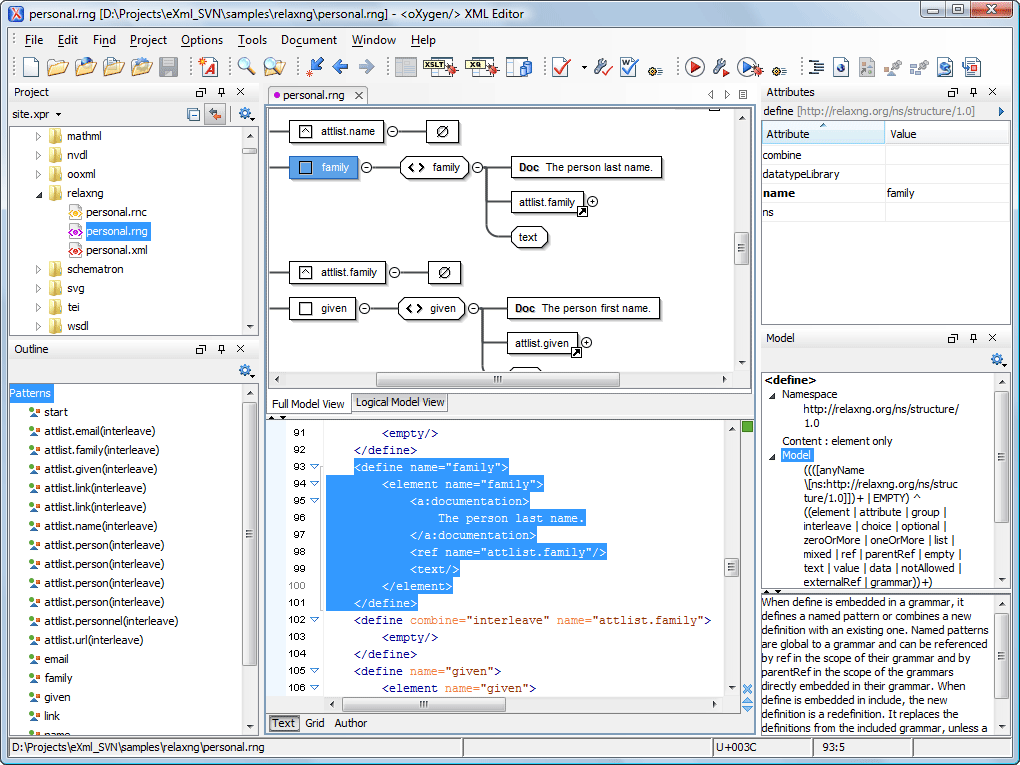Image resolution: width=1020 pixels, height=765 pixels.
Task: Open the Document menu
Action: (x=309, y=40)
